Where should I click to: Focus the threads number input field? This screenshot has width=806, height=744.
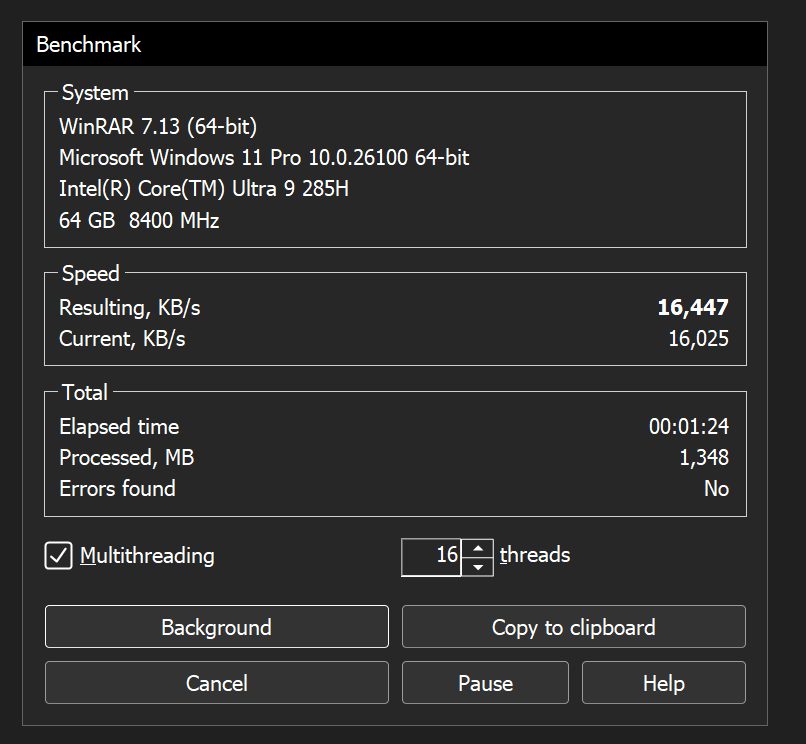432,555
